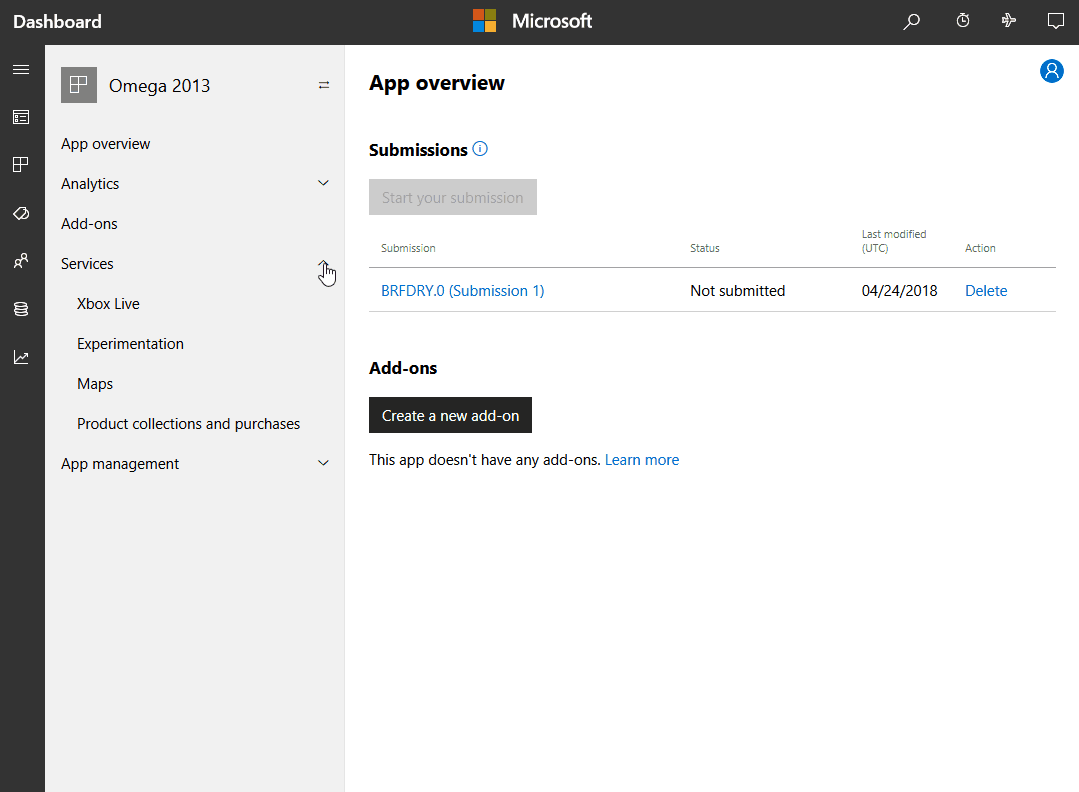The height and width of the screenshot is (792, 1079).
Task: Click the Submissions info icon
Action: [x=480, y=149]
